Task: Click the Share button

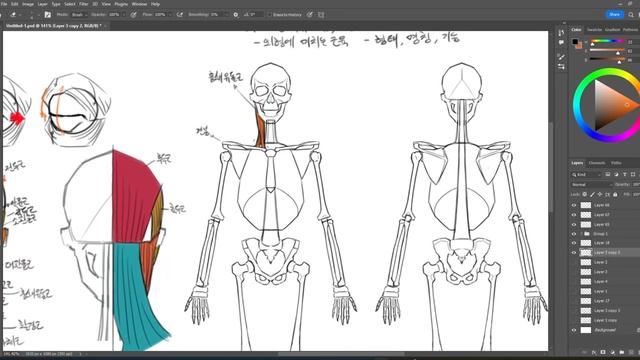Action: point(614,14)
